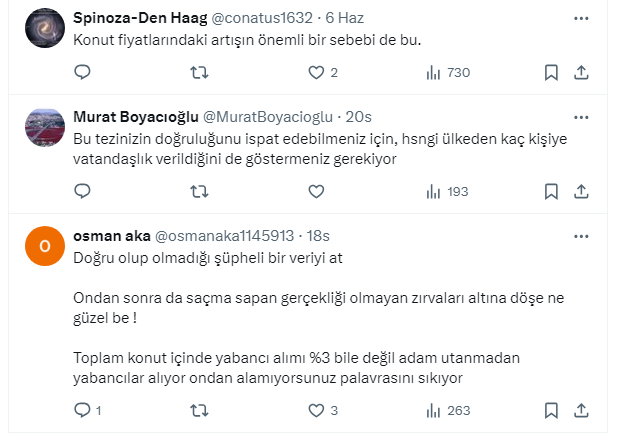Retweet Spinoza-Den Haag's post

(x=199, y=72)
